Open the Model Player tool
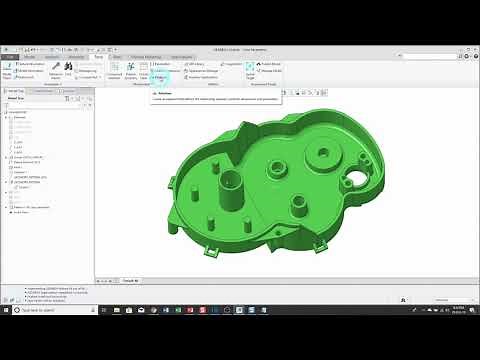This screenshot has width=480, height=360. [7, 70]
